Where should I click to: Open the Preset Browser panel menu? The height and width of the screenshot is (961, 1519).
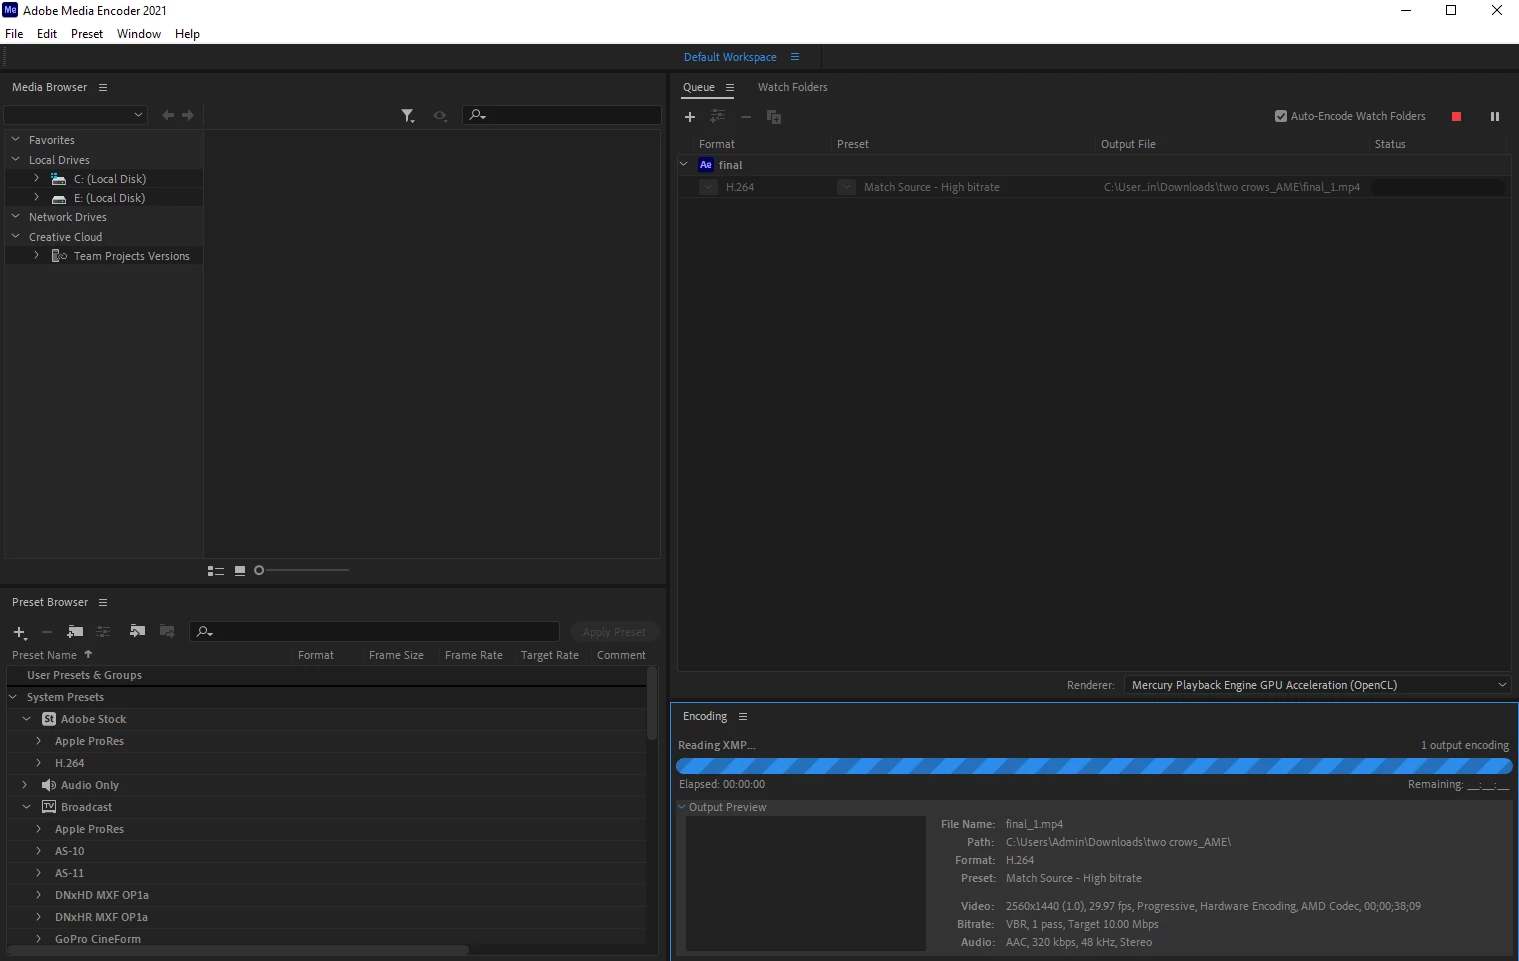click(x=103, y=603)
